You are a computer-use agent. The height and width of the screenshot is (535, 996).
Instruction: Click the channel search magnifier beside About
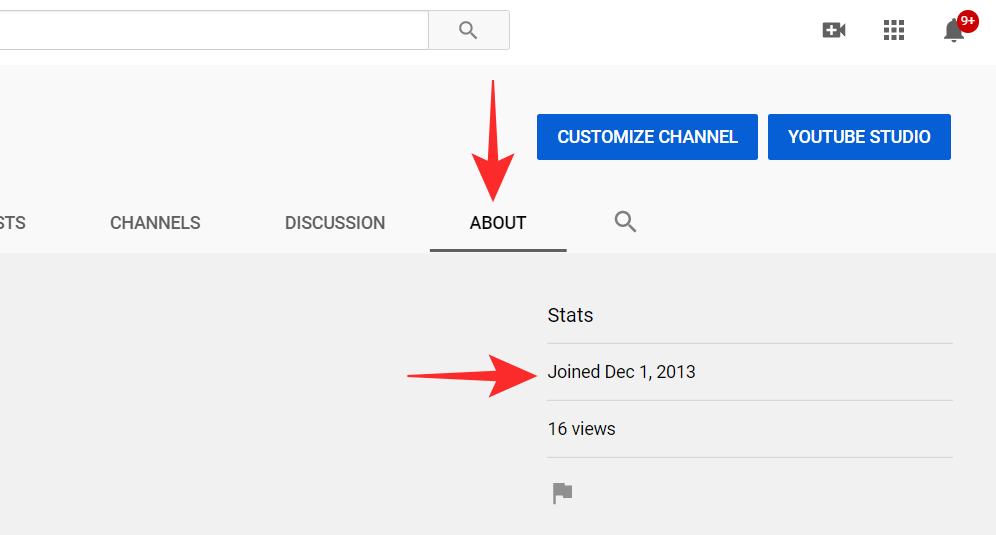626,222
